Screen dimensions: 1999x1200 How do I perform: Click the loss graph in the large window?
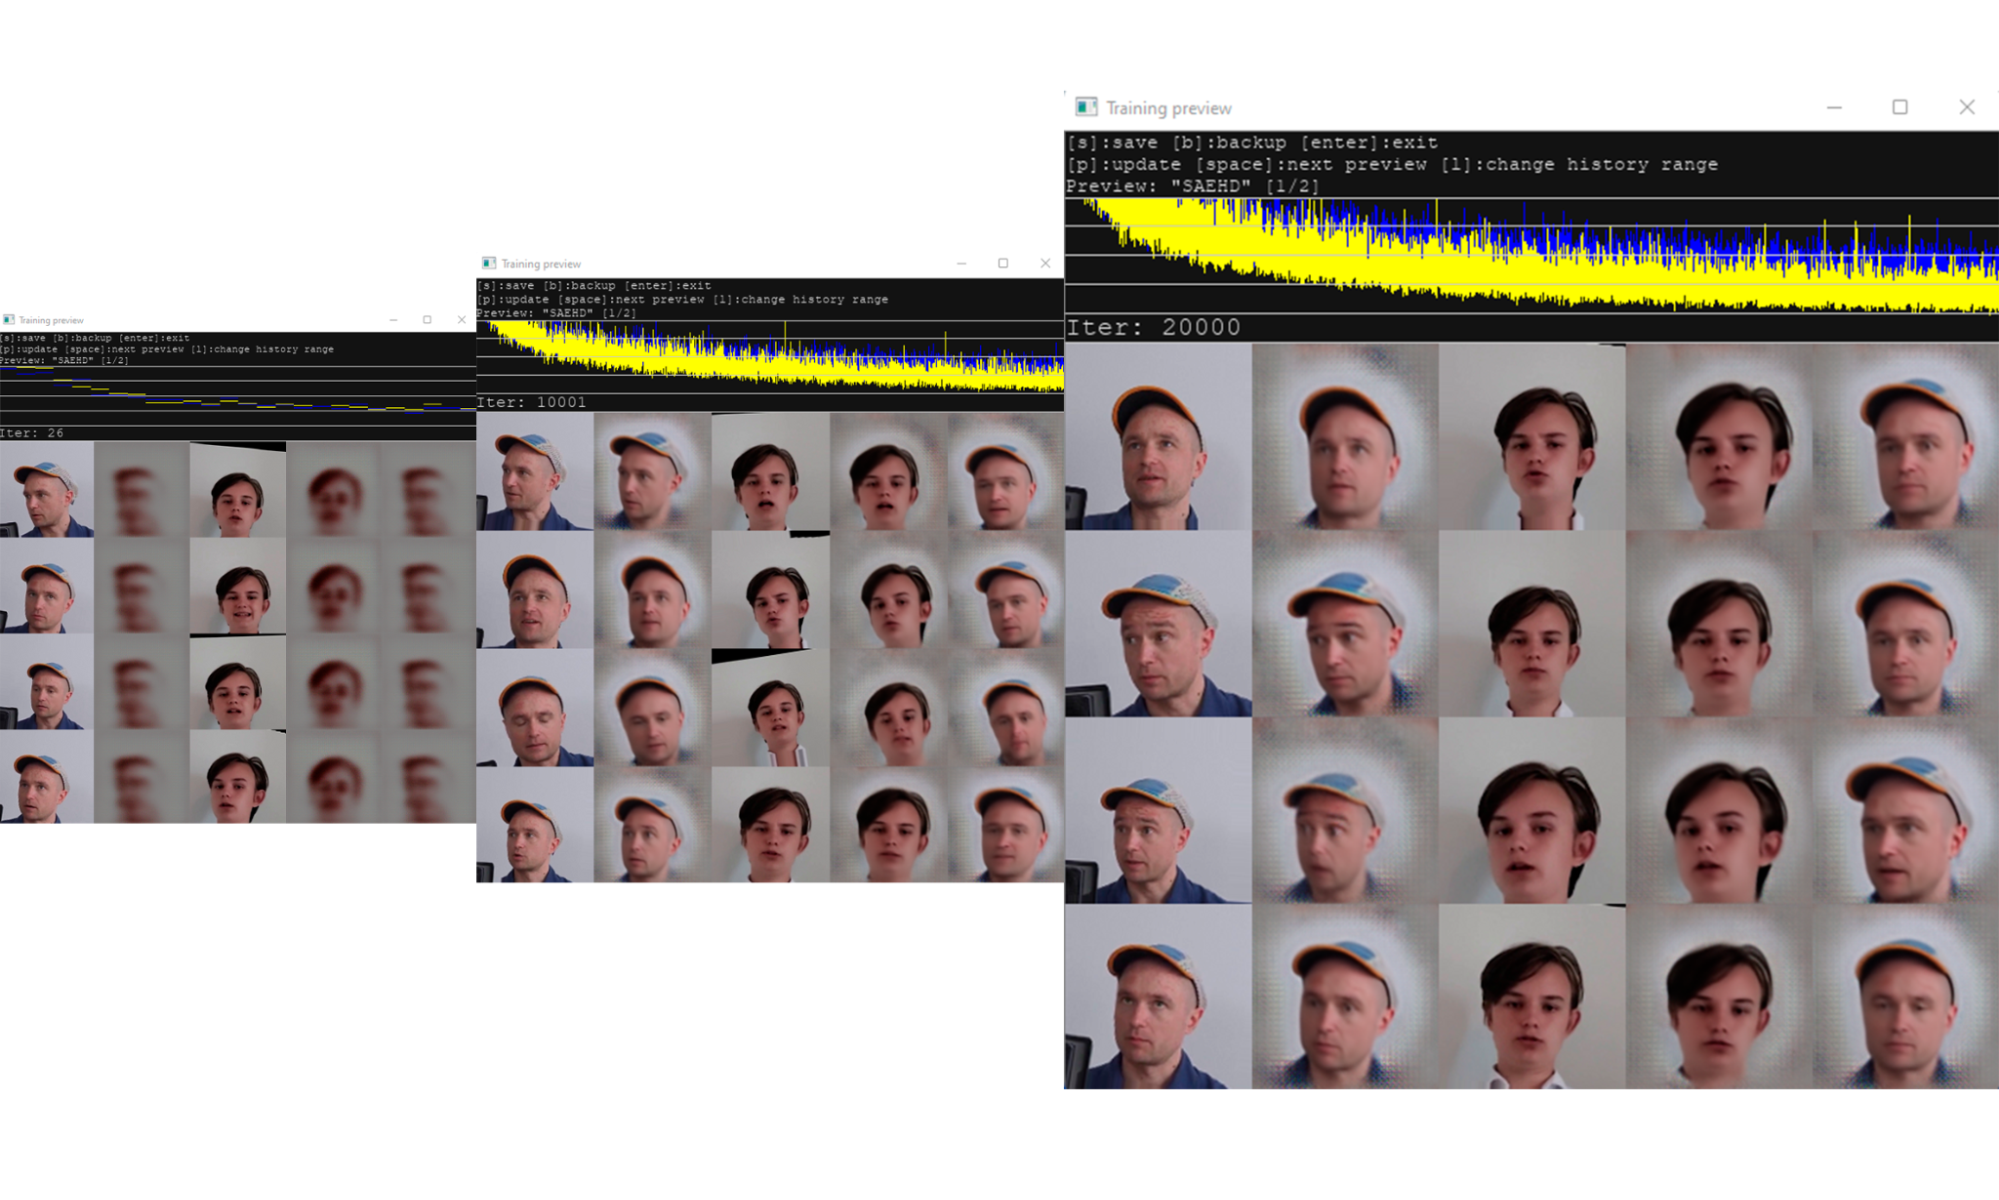(x=1532, y=255)
